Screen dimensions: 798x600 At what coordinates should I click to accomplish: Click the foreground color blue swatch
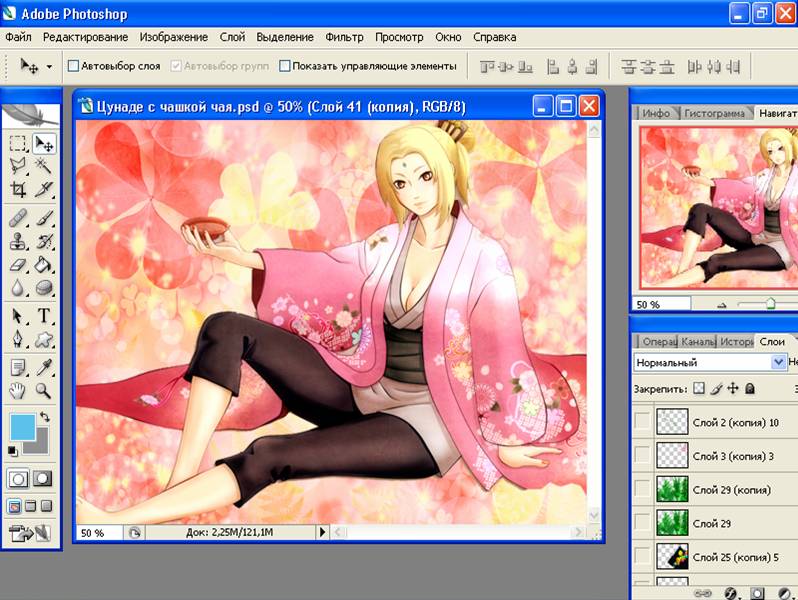pos(21,425)
